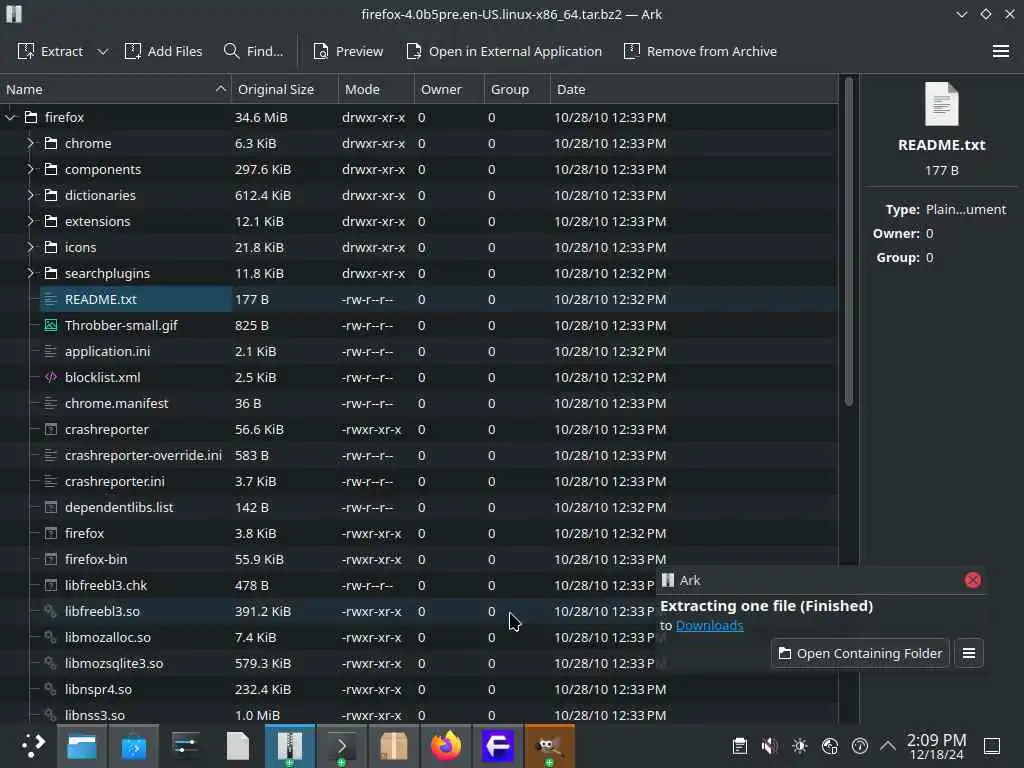Screen dimensions: 1024x768
Task: Select dependentlibs.list file
Action: point(119,507)
